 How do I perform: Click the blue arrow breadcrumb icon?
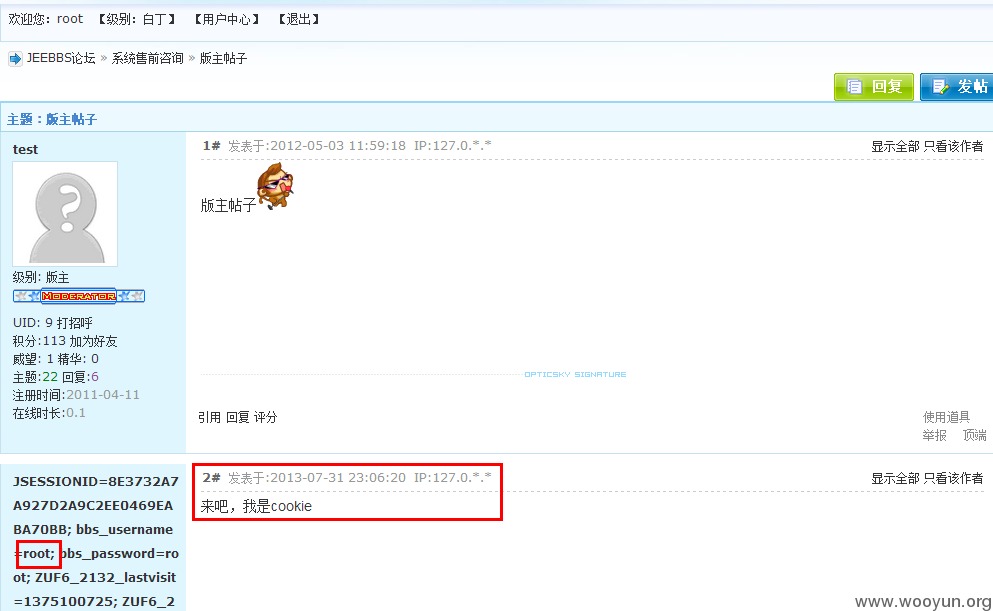click(x=15, y=59)
